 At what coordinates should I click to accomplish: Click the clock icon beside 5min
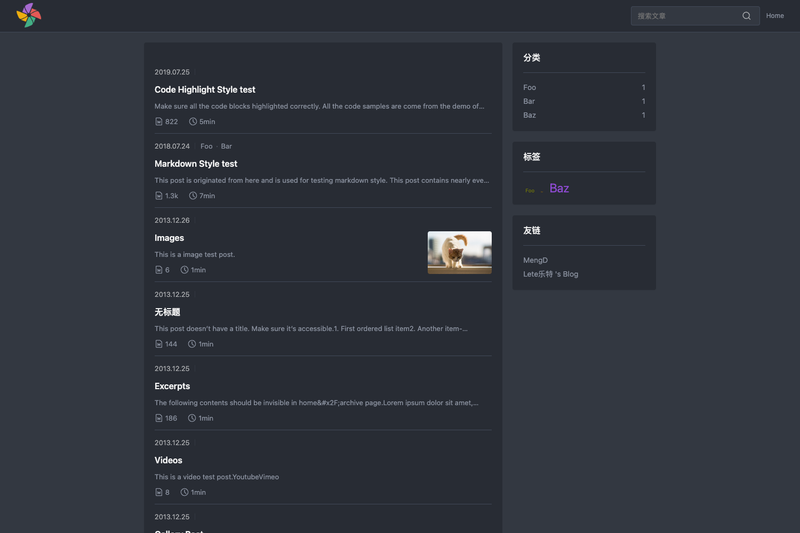pos(193,121)
